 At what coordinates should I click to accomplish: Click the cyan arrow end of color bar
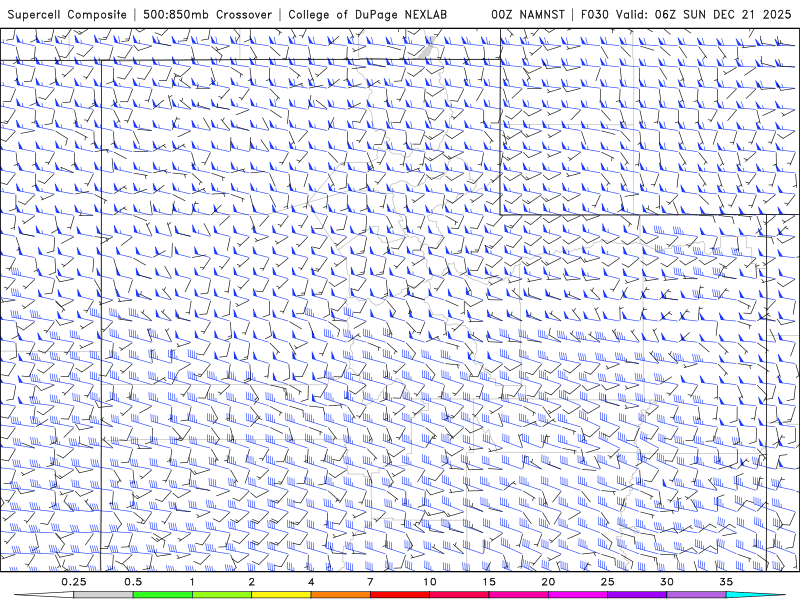tap(758, 595)
